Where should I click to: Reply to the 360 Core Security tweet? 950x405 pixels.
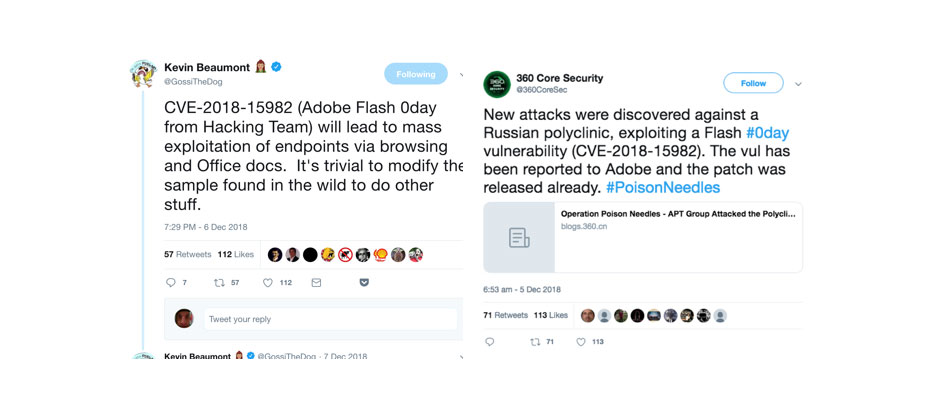(489, 342)
